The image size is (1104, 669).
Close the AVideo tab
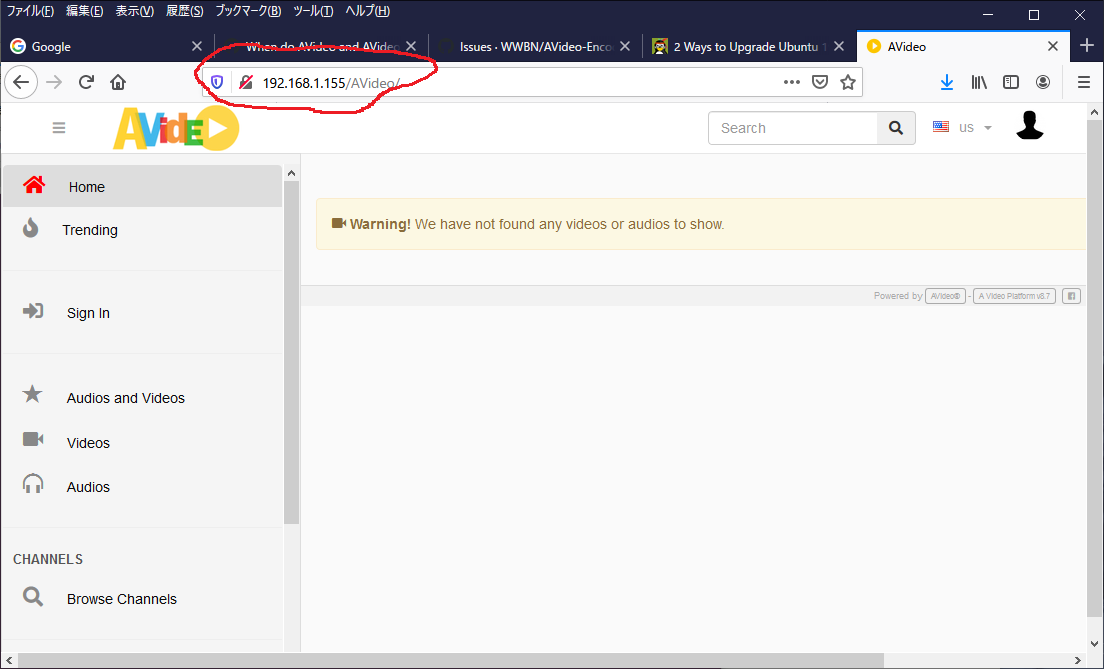(x=1053, y=46)
